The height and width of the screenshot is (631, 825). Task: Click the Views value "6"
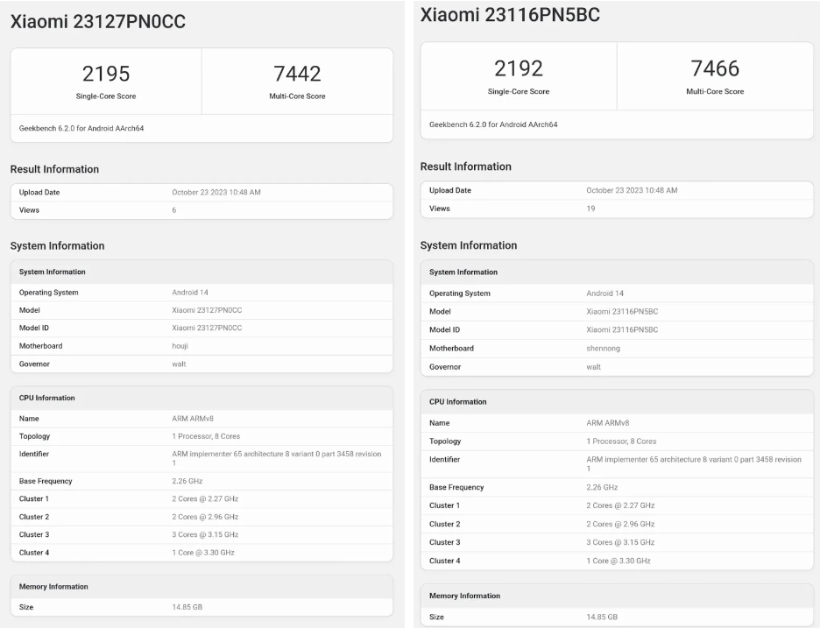pyautogui.click(x=174, y=211)
